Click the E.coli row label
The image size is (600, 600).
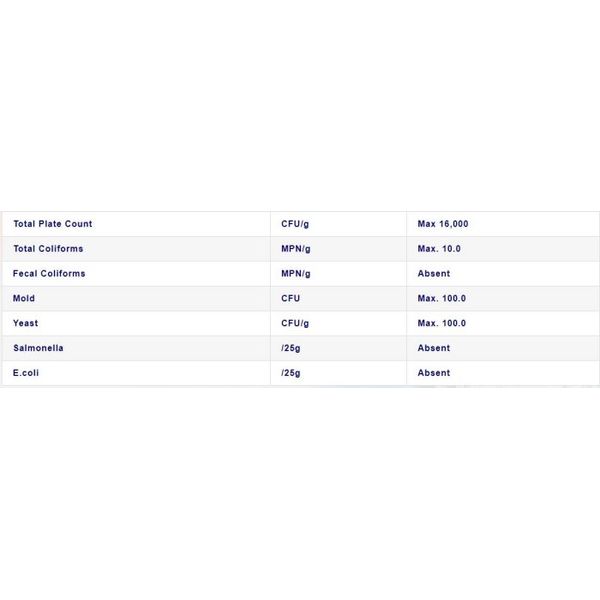[x=26, y=373]
